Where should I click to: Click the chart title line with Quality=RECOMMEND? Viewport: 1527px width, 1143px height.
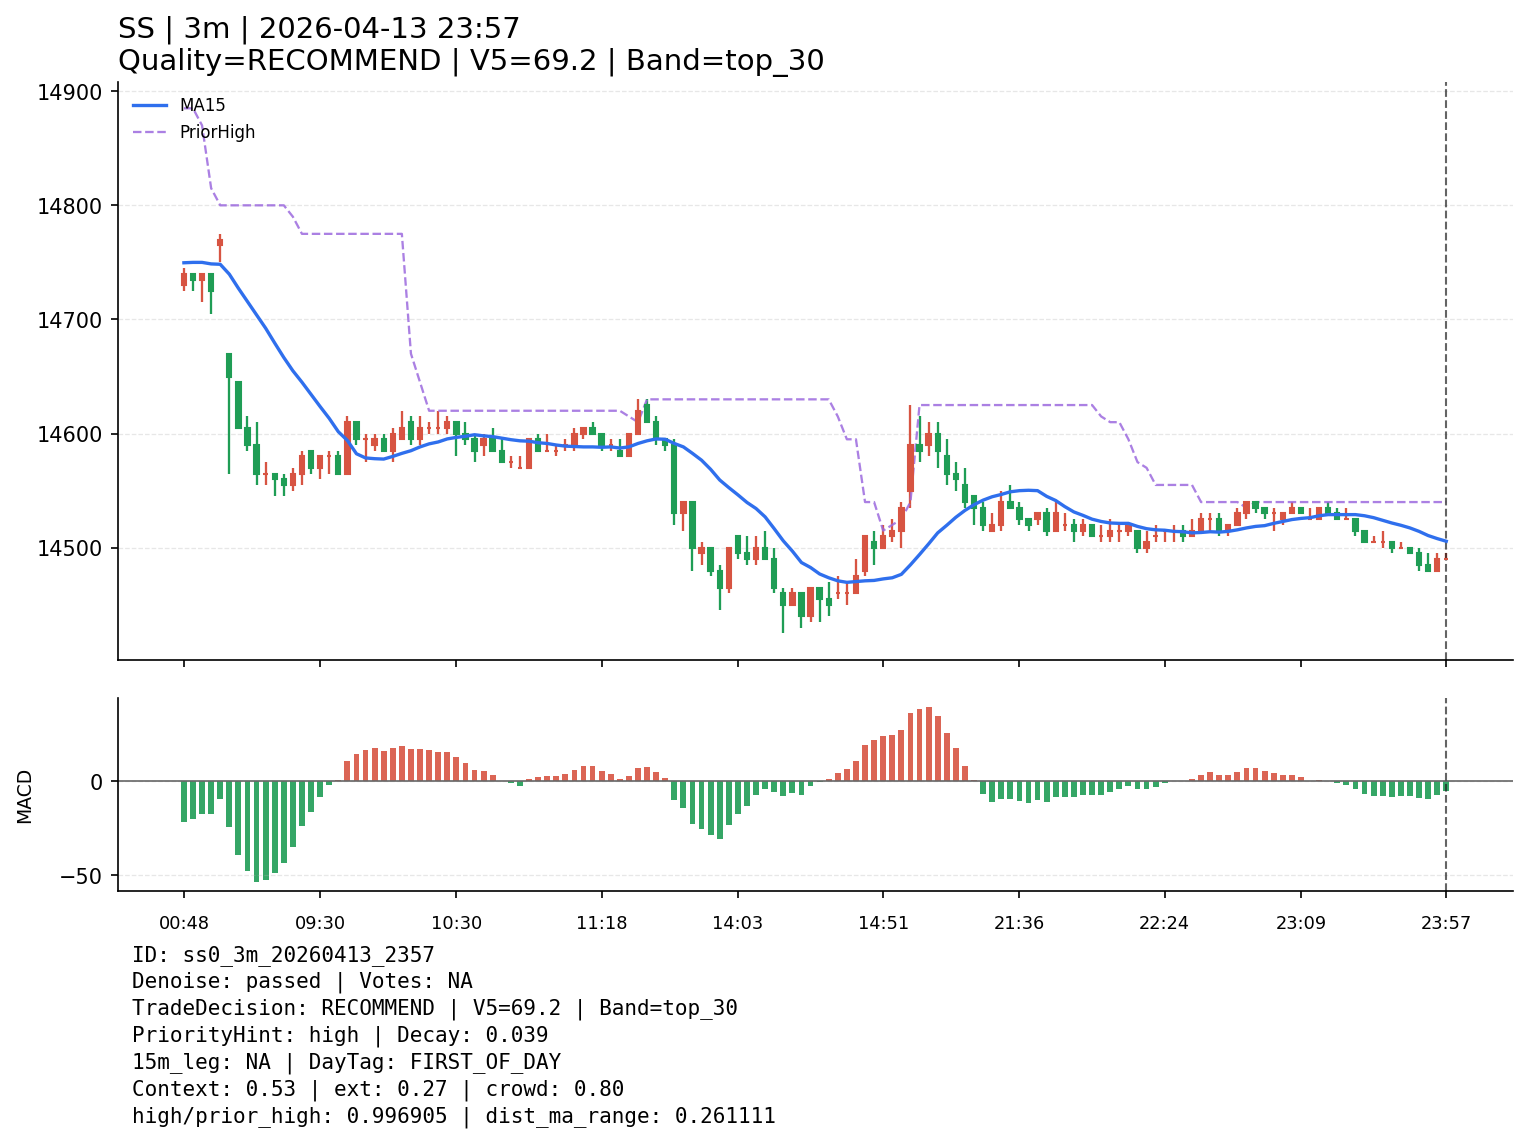[x=470, y=61]
